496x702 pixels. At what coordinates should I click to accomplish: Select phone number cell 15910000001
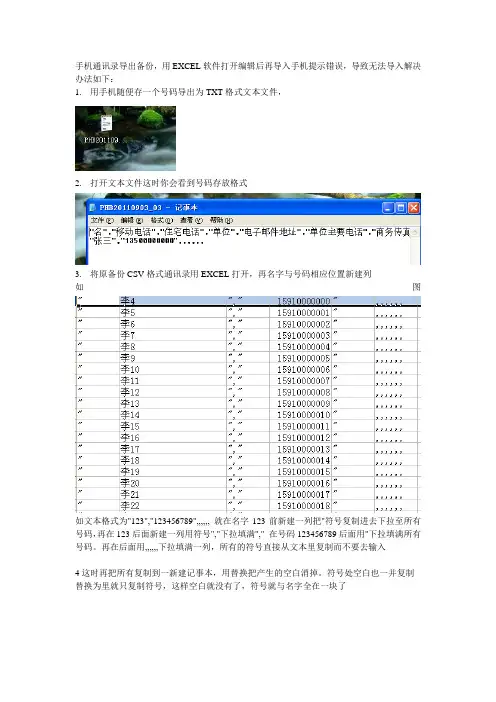(300, 312)
